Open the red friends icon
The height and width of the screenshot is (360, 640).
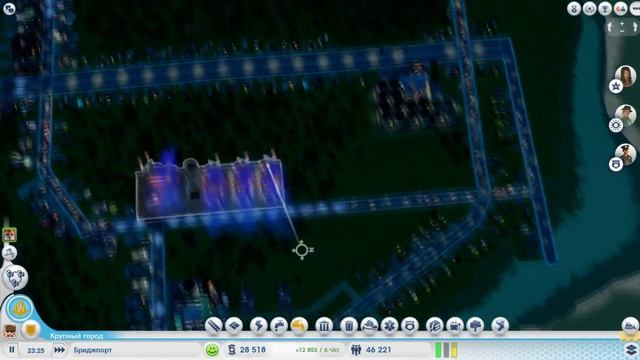[x=620, y=9]
